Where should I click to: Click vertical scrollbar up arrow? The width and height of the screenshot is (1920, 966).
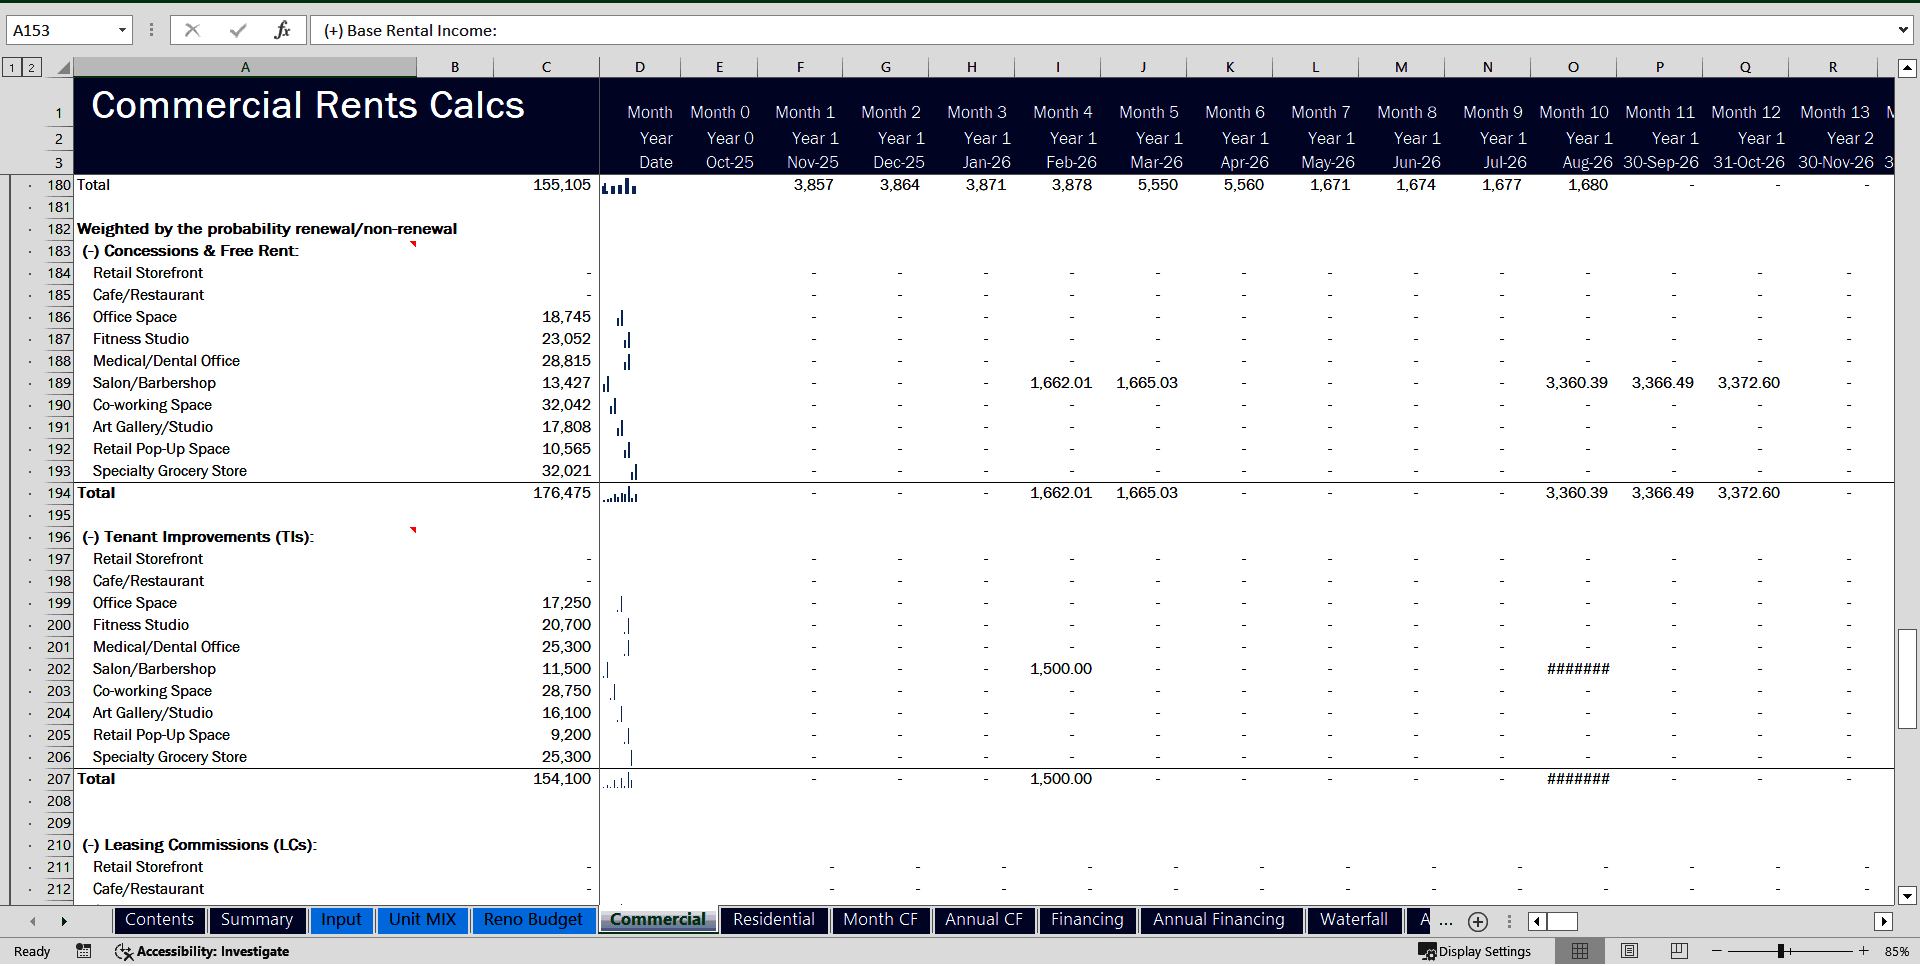tap(1907, 68)
